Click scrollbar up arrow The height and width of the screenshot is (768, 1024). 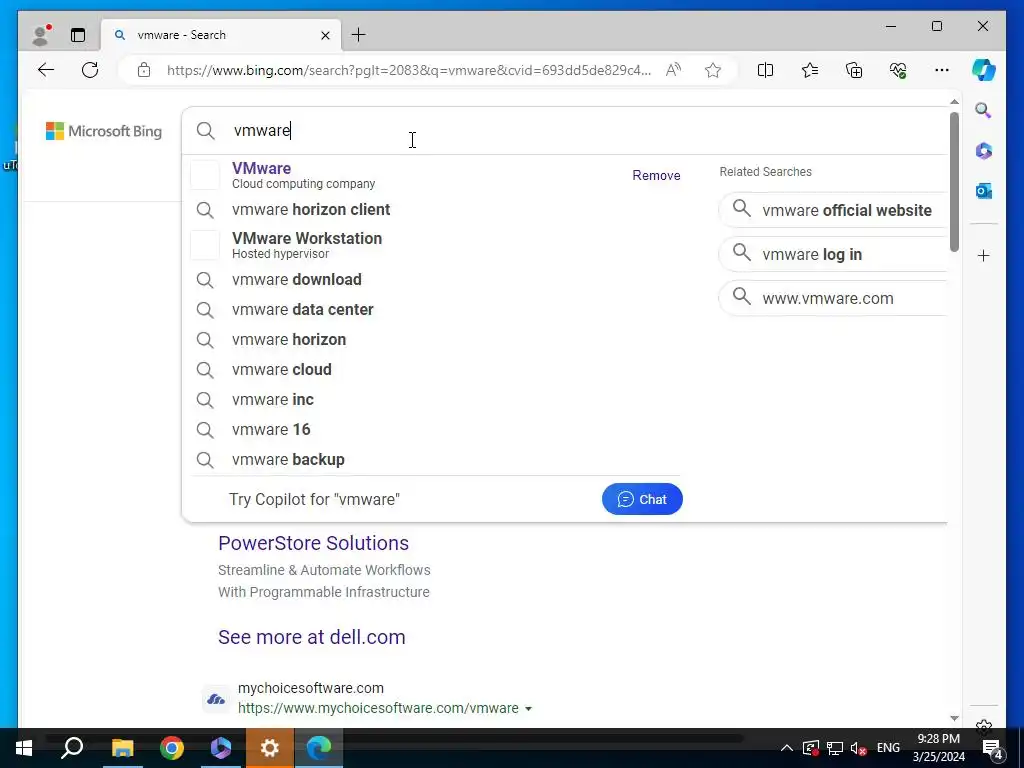pyautogui.click(x=954, y=102)
